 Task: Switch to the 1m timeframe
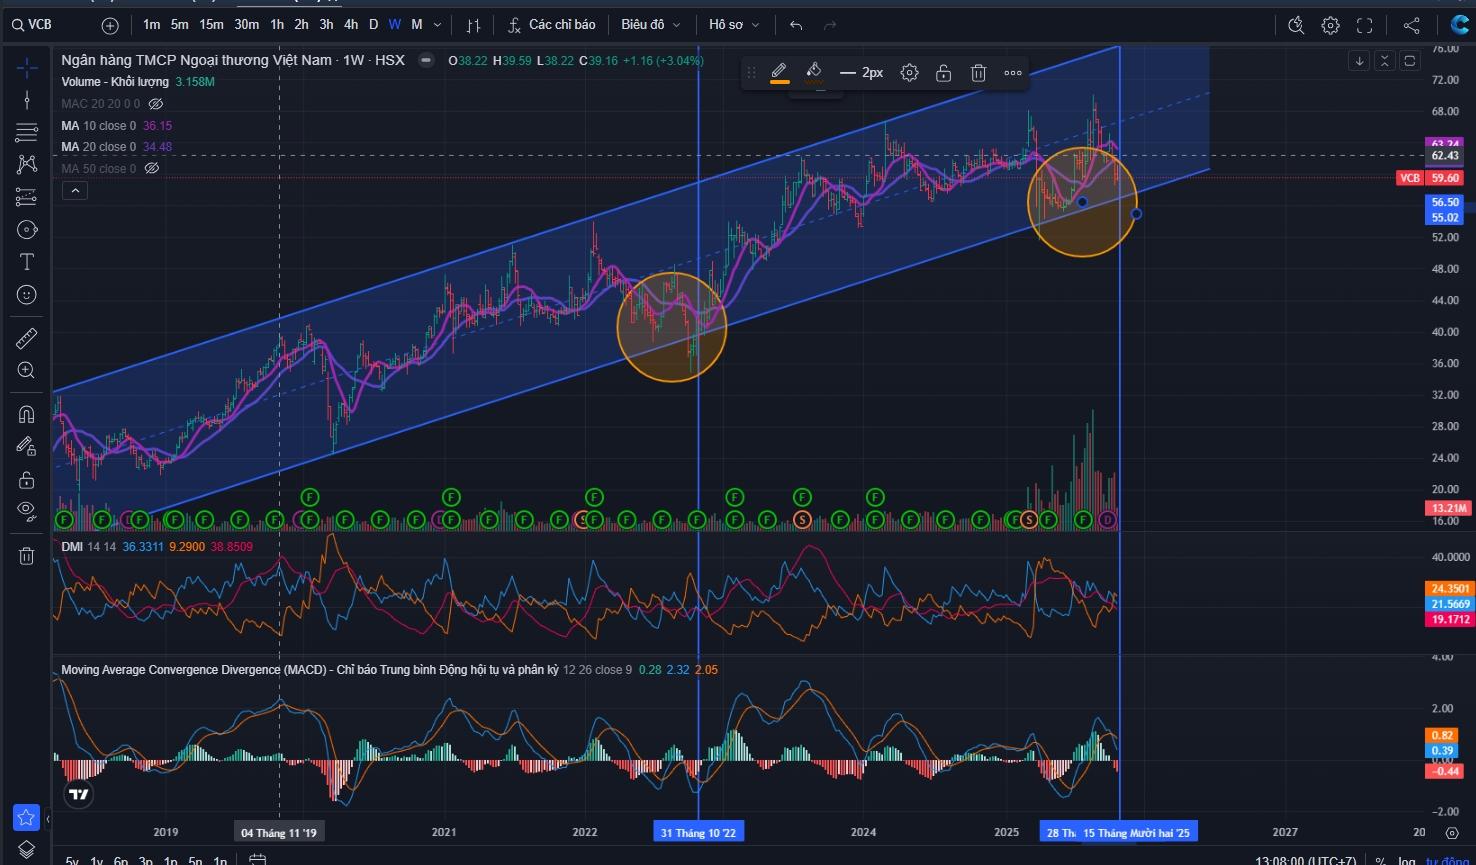tap(151, 25)
